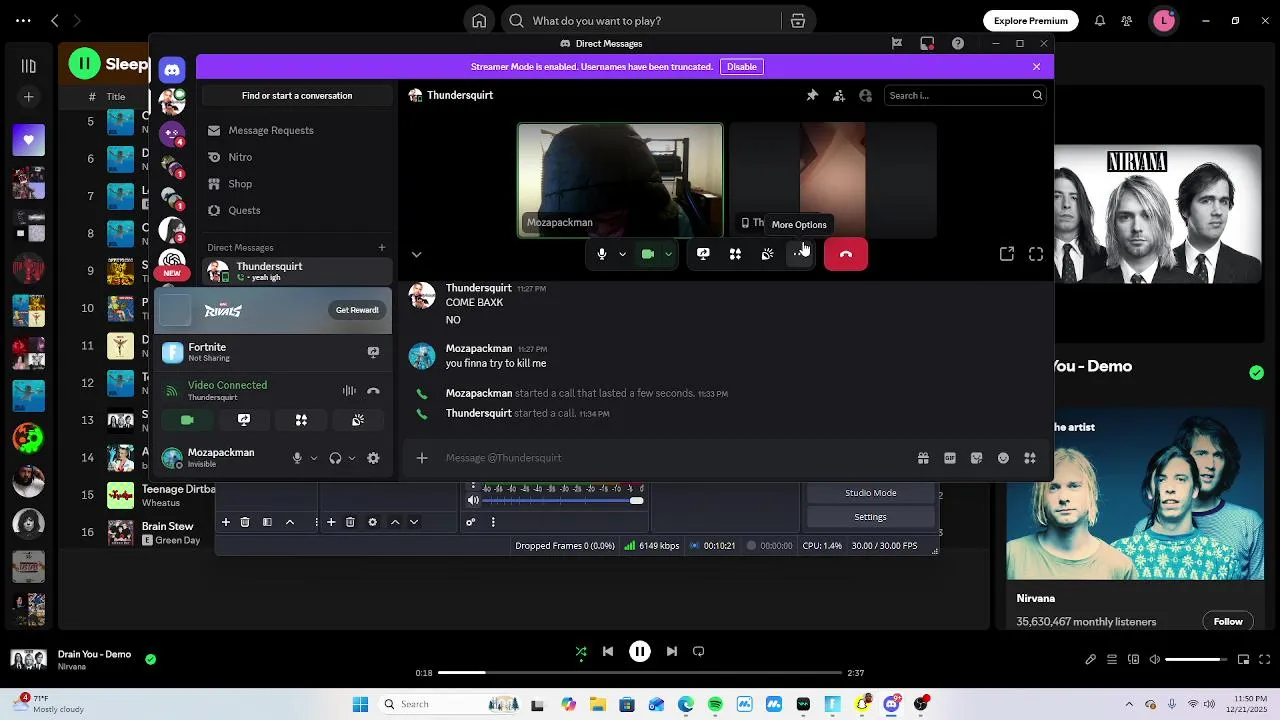Viewport: 1280px width, 720px height.
Task: Open GIF picker in message bar
Action: [950, 458]
